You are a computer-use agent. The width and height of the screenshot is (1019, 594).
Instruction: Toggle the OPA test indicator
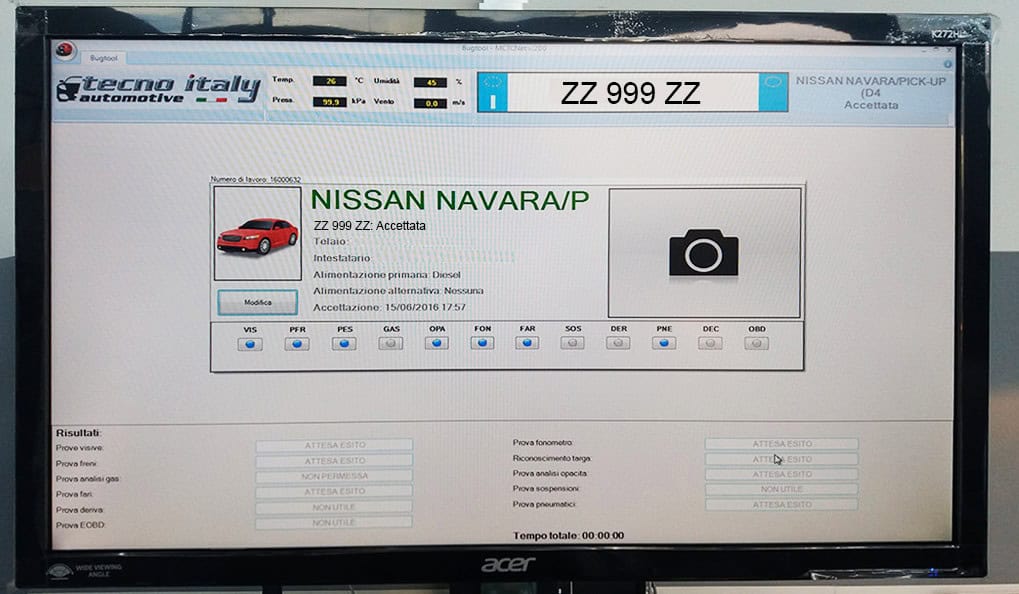click(x=437, y=342)
